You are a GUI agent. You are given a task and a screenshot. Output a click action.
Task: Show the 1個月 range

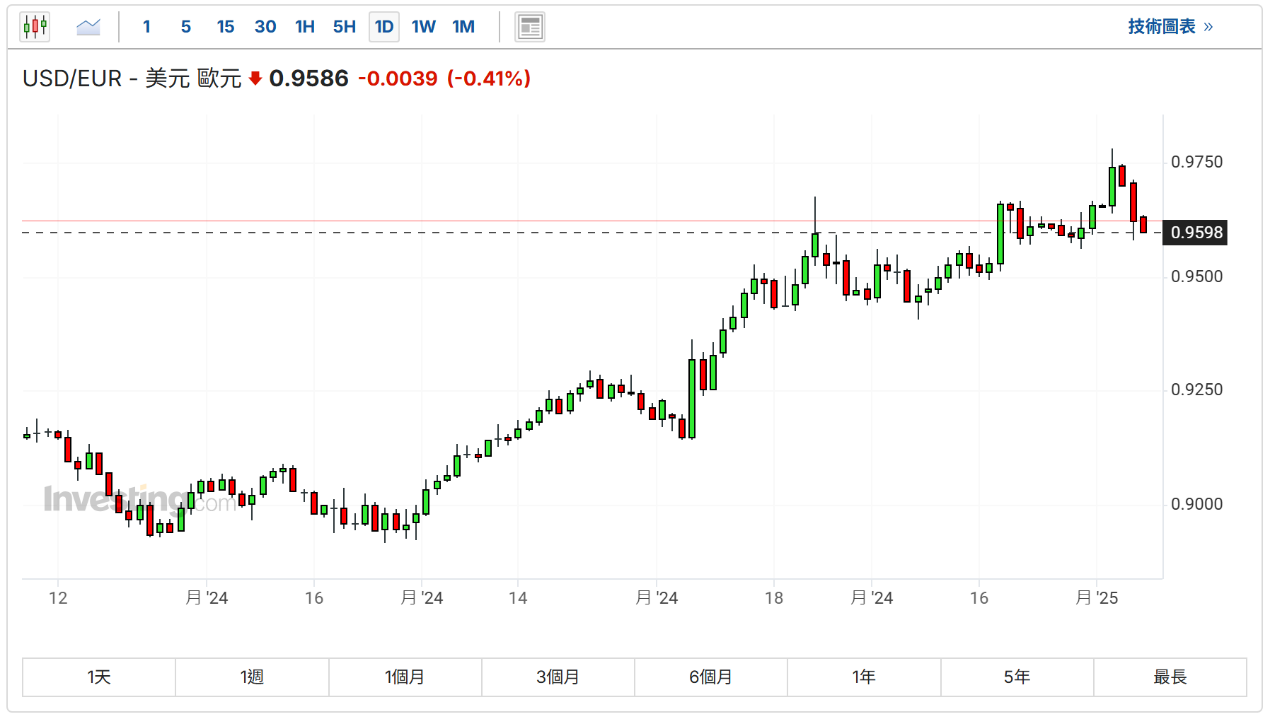(x=405, y=677)
